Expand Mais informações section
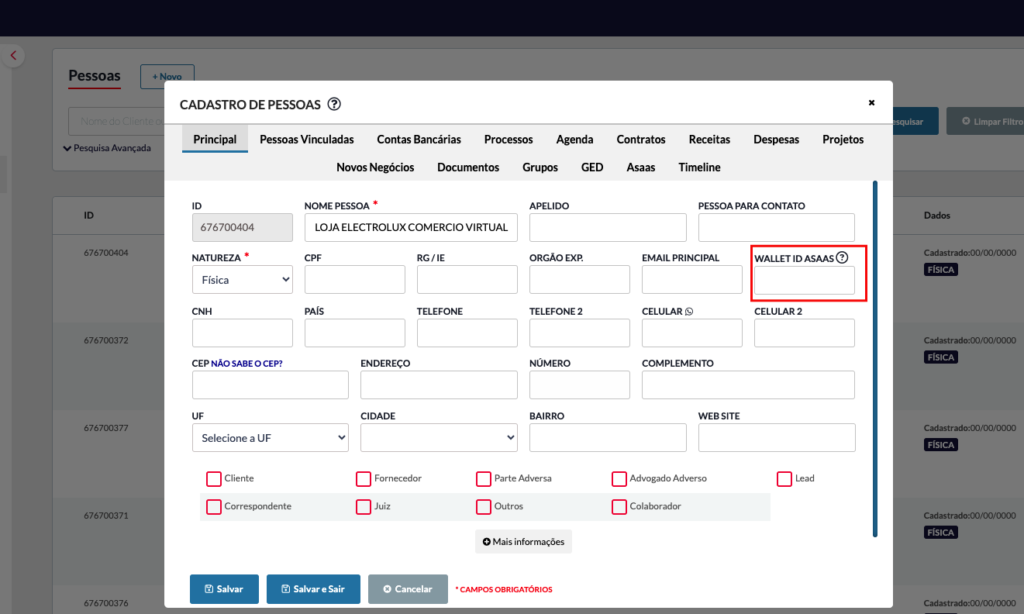The image size is (1024, 614). point(523,541)
